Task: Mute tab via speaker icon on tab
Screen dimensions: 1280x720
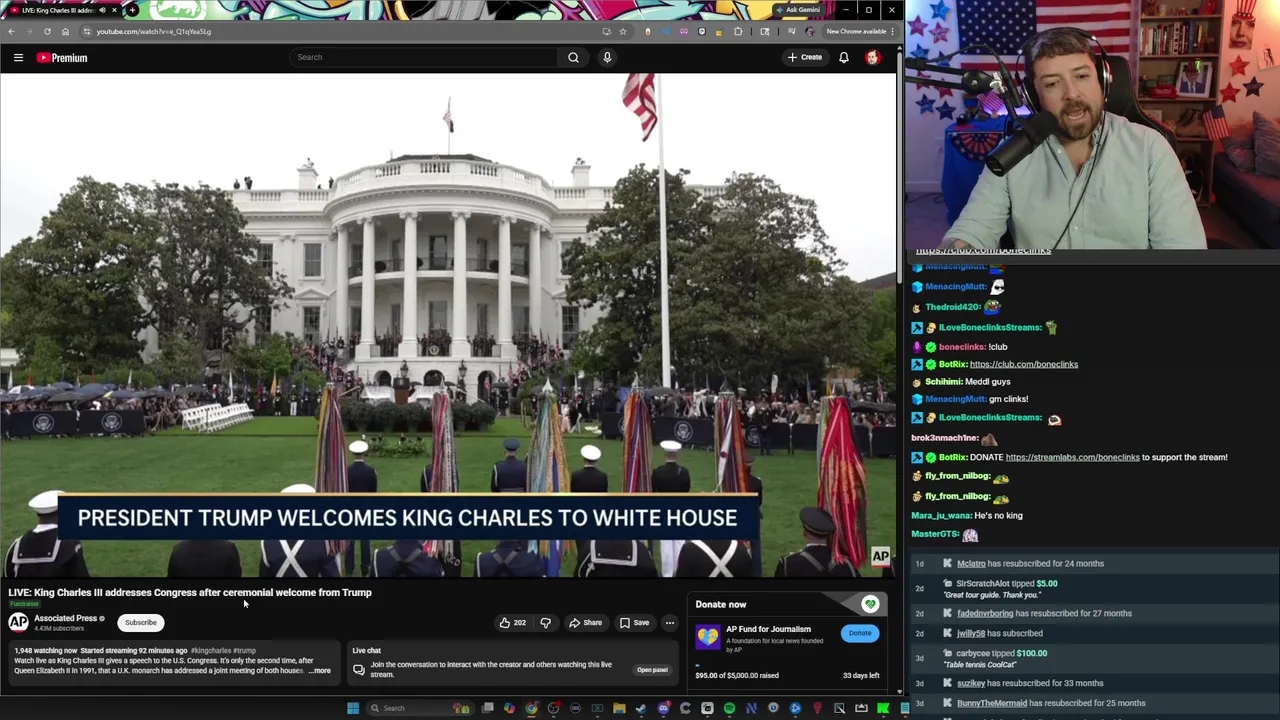Action: tap(100, 10)
